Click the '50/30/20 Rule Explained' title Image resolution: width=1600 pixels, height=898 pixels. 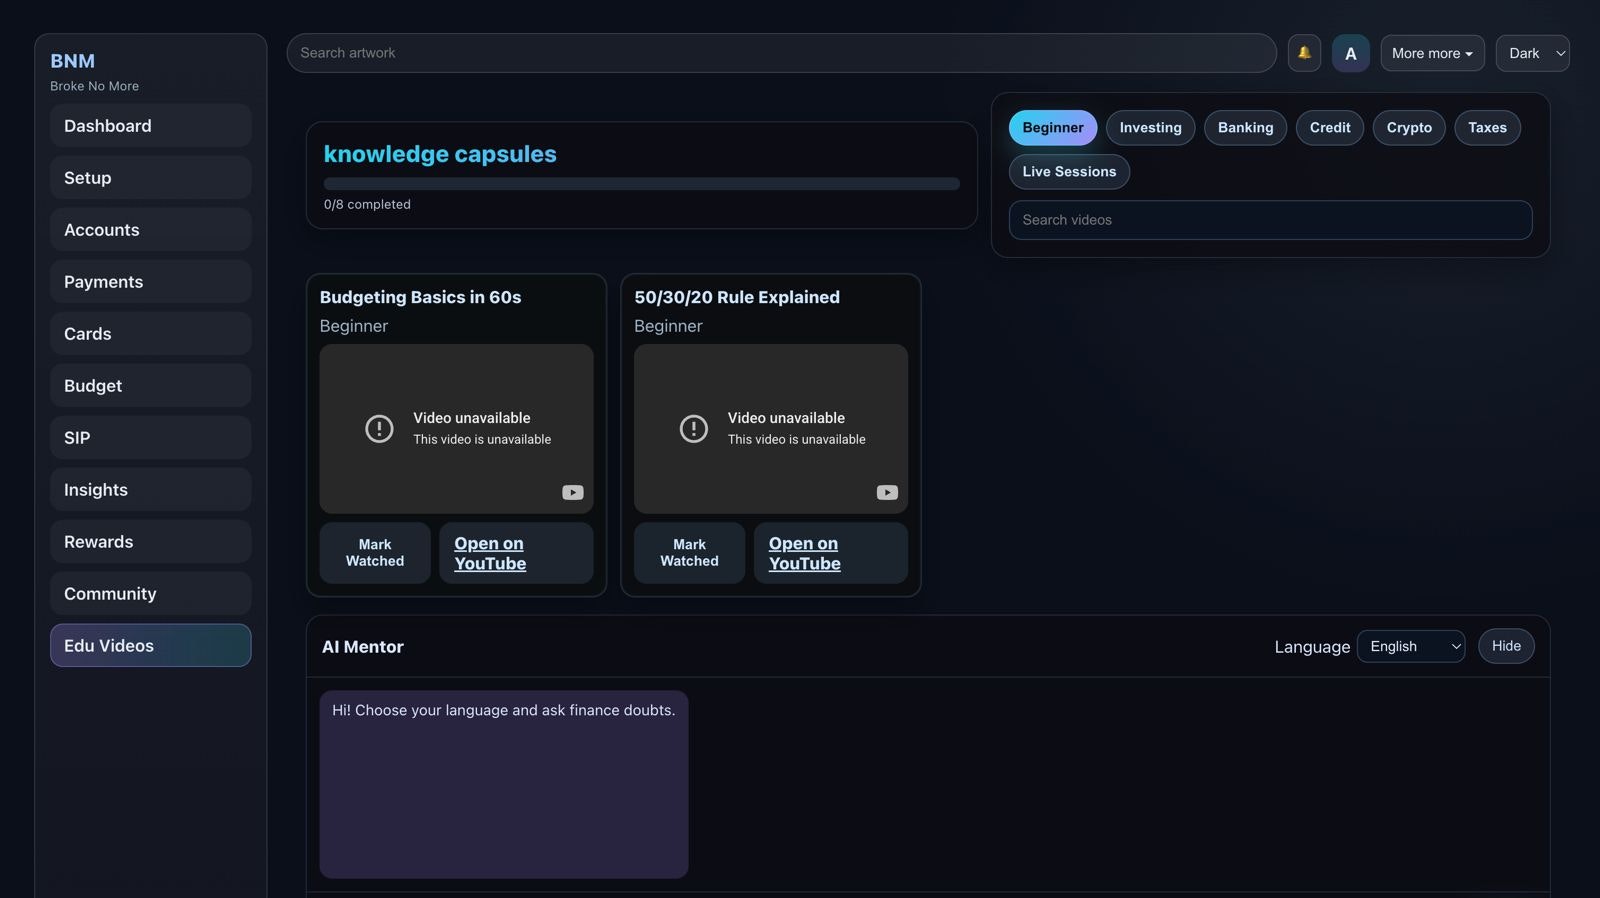737,297
